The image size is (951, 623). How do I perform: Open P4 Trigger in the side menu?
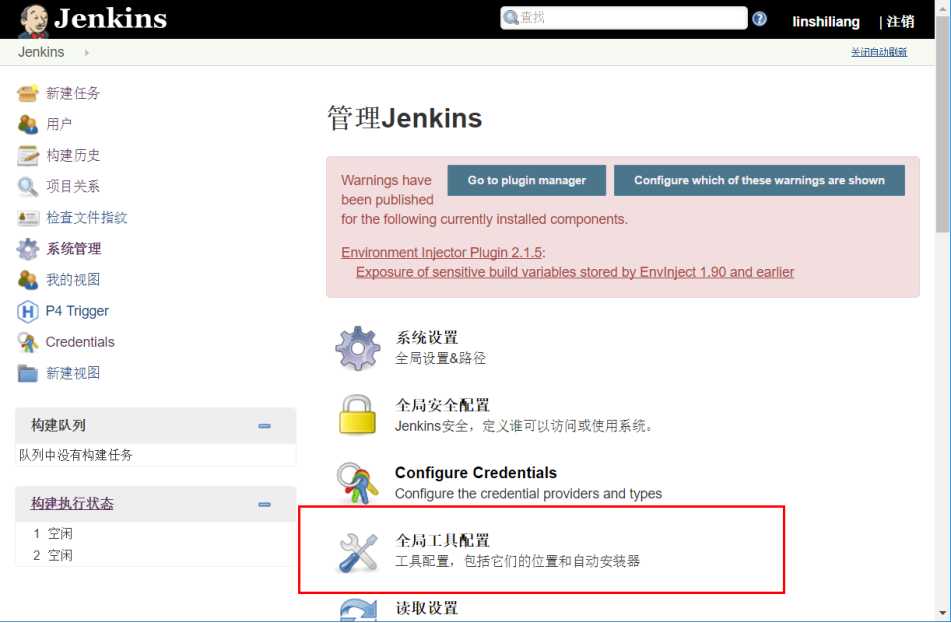[x=77, y=311]
